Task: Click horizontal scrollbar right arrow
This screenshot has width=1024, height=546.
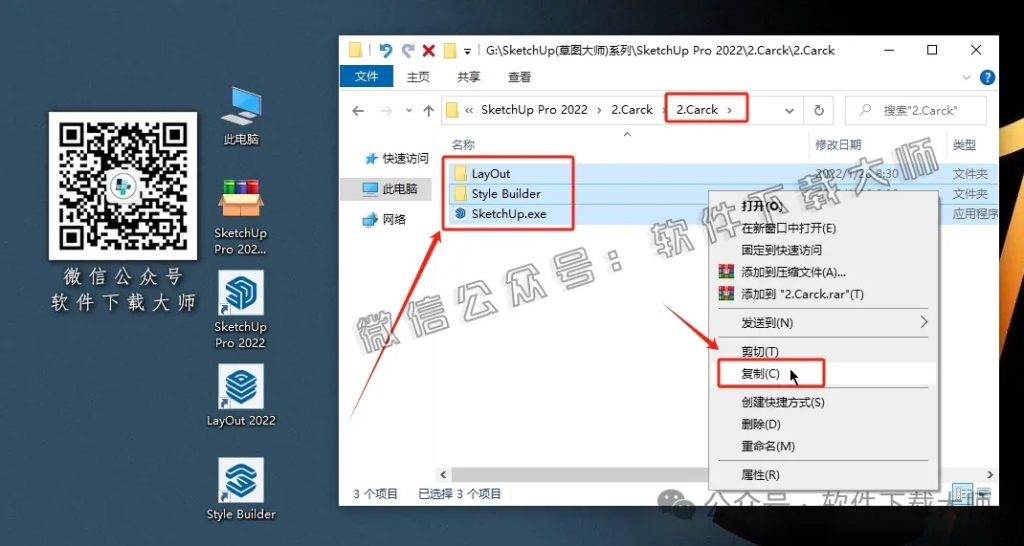Action: coord(991,475)
